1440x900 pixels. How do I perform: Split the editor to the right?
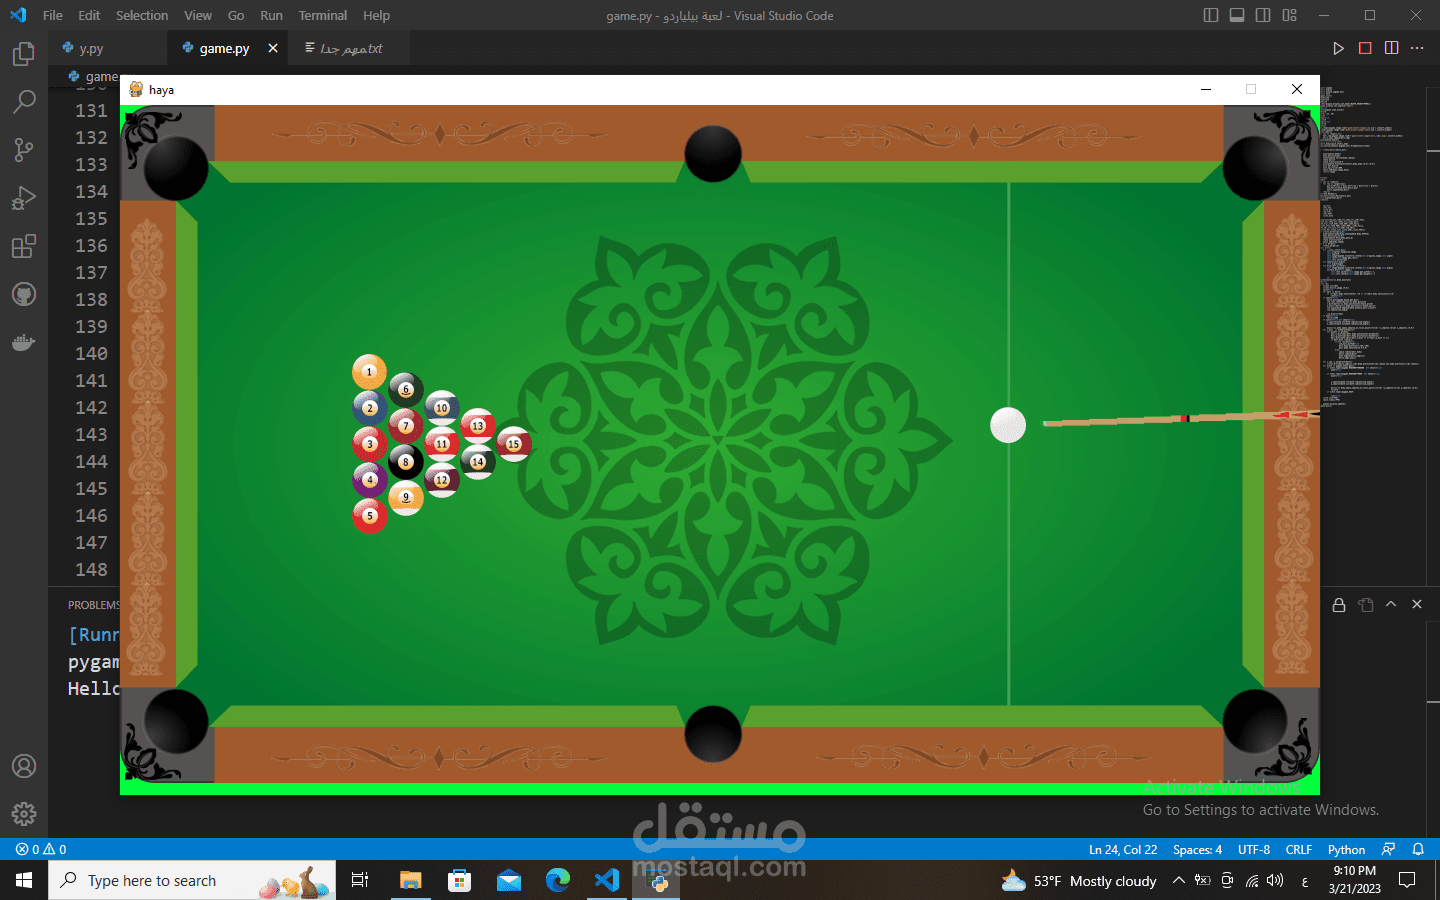coord(1391,48)
